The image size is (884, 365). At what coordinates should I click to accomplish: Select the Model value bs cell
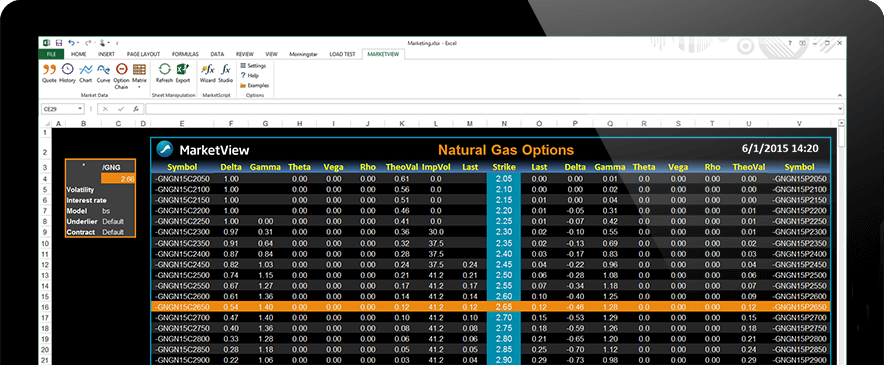[x=118, y=210]
